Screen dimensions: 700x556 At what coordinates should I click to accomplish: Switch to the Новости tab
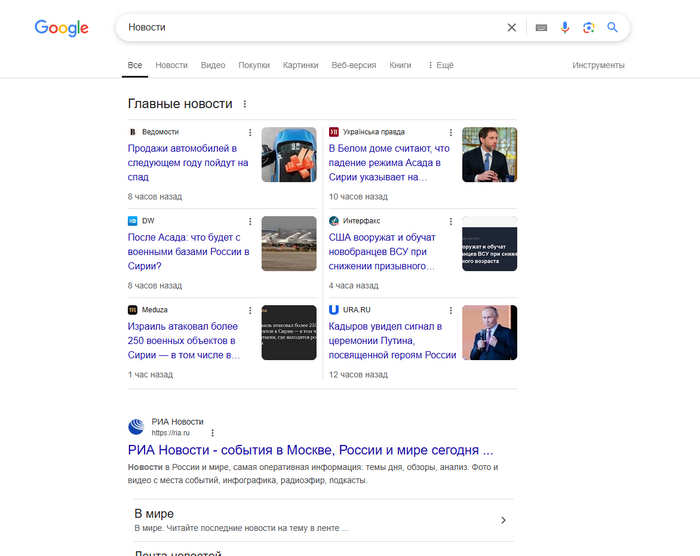click(171, 65)
